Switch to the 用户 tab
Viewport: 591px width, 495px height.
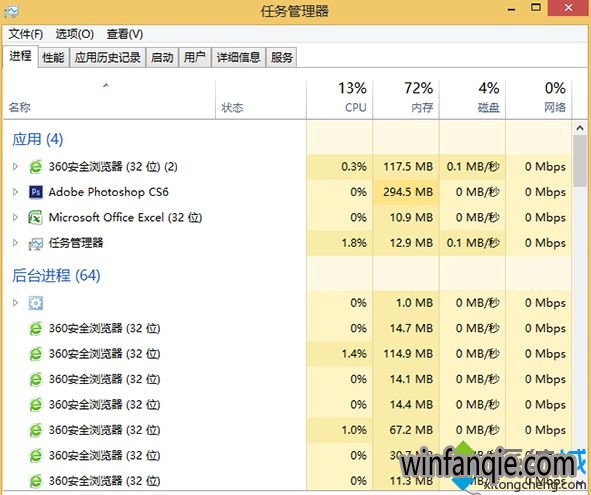[x=194, y=57]
